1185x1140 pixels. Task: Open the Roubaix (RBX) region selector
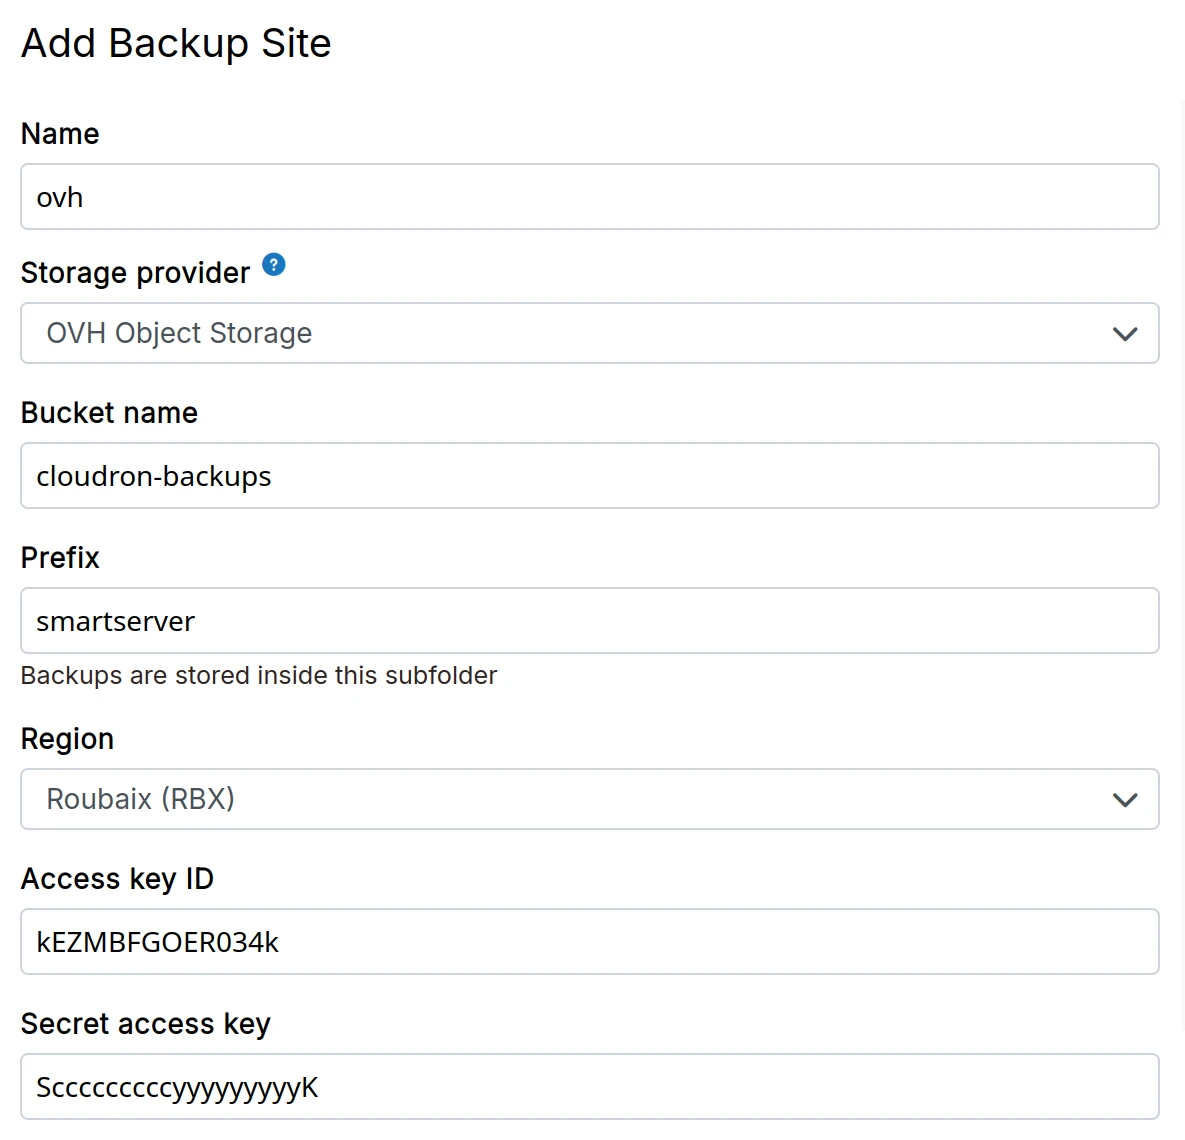coord(560,800)
